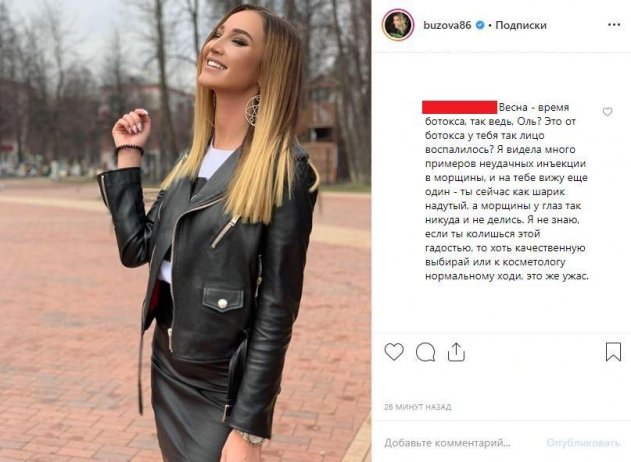Click the red redacted commenter name
Screen dimensions: 631x462
point(460,107)
